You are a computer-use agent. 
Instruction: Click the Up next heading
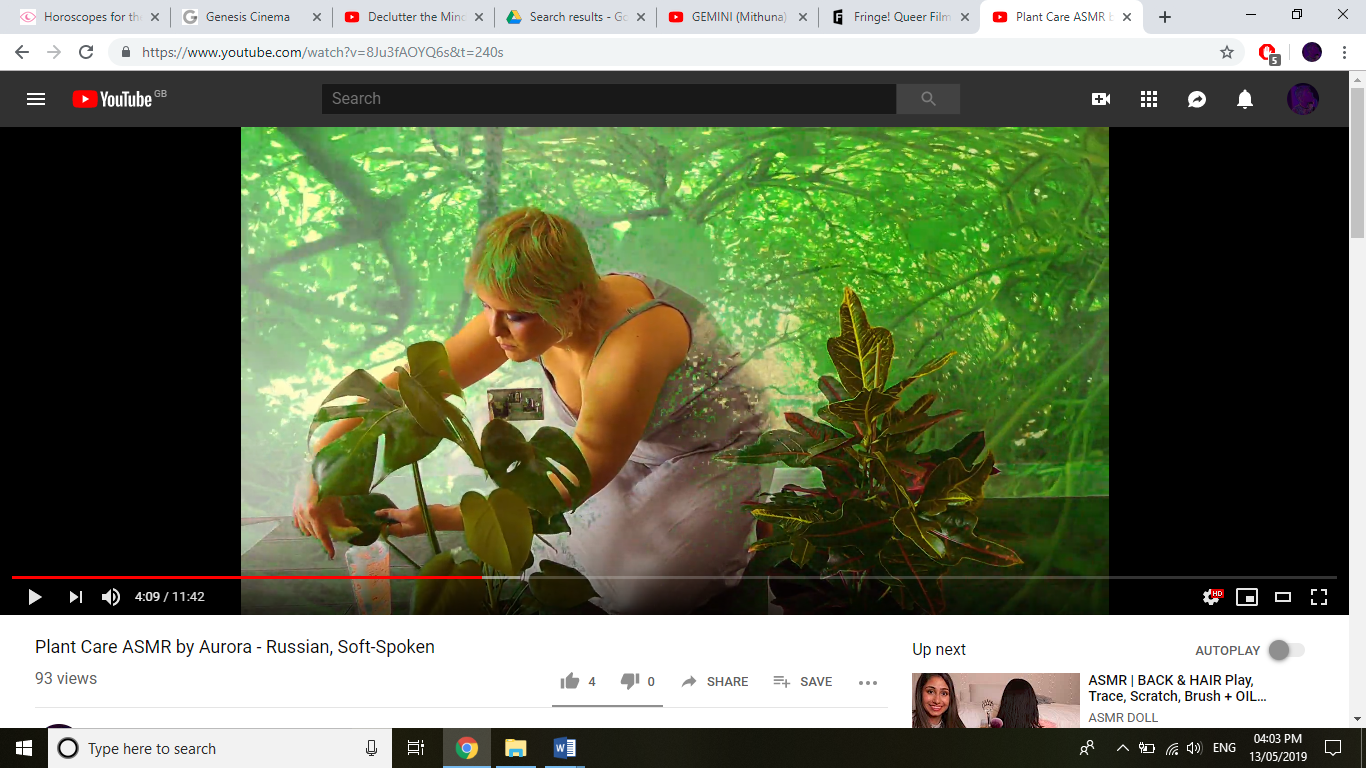pyautogui.click(x=939, y=650)
